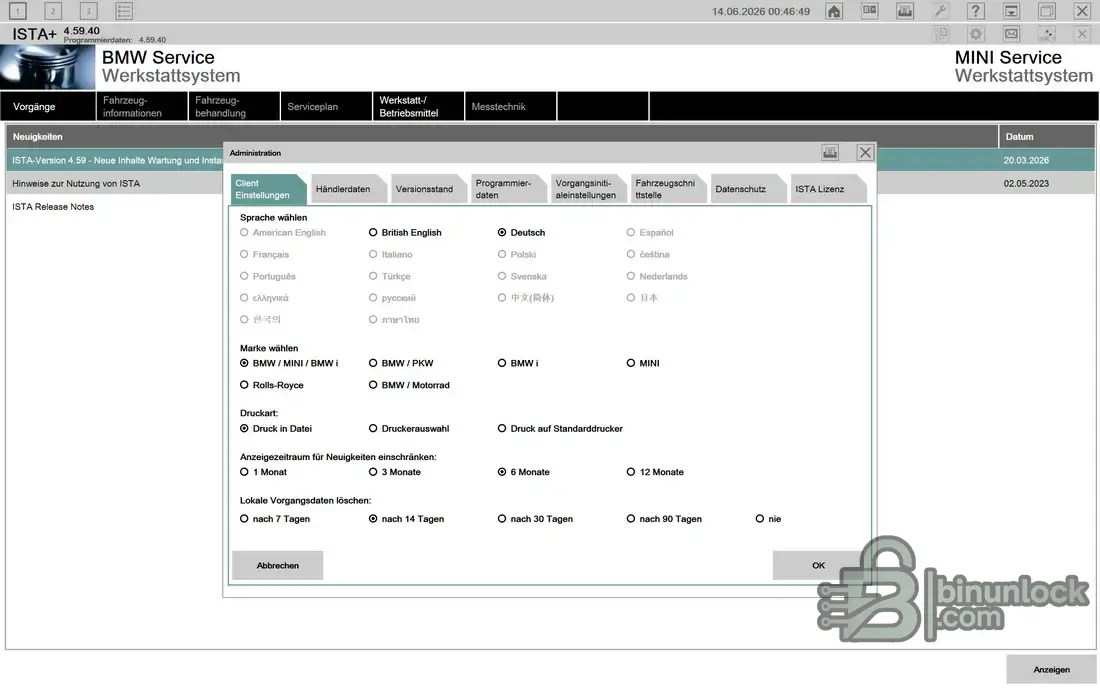Click the document info icon in second toolbar row
The image size is (1100, 688).
(941, 33)
